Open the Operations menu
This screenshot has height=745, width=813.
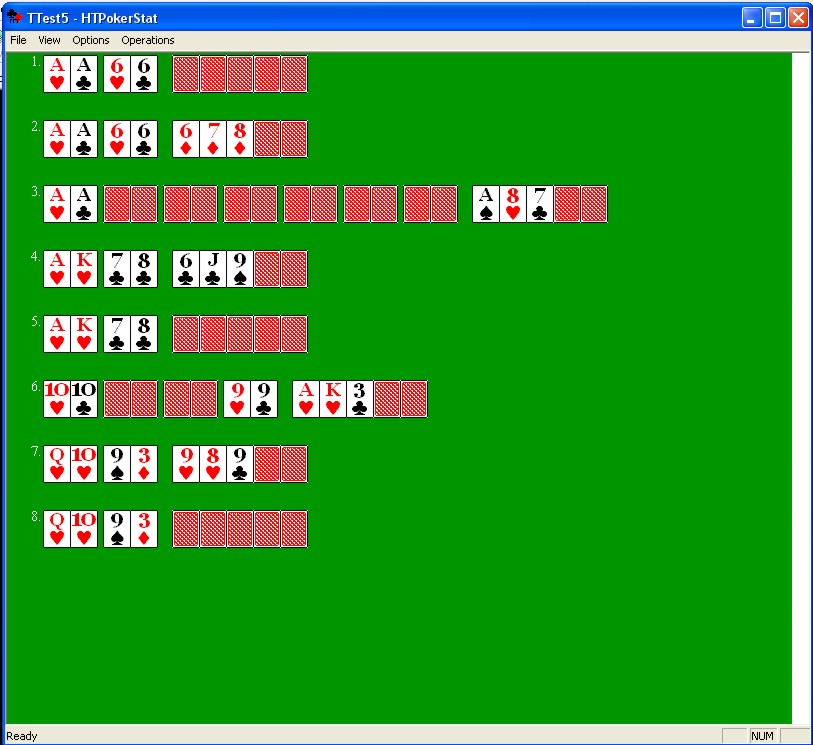(148, 40)
